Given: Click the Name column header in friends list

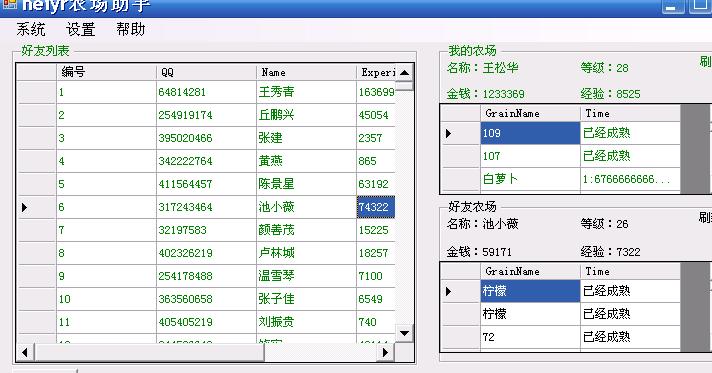Looking at the screenshot, I should pos(306,72).
